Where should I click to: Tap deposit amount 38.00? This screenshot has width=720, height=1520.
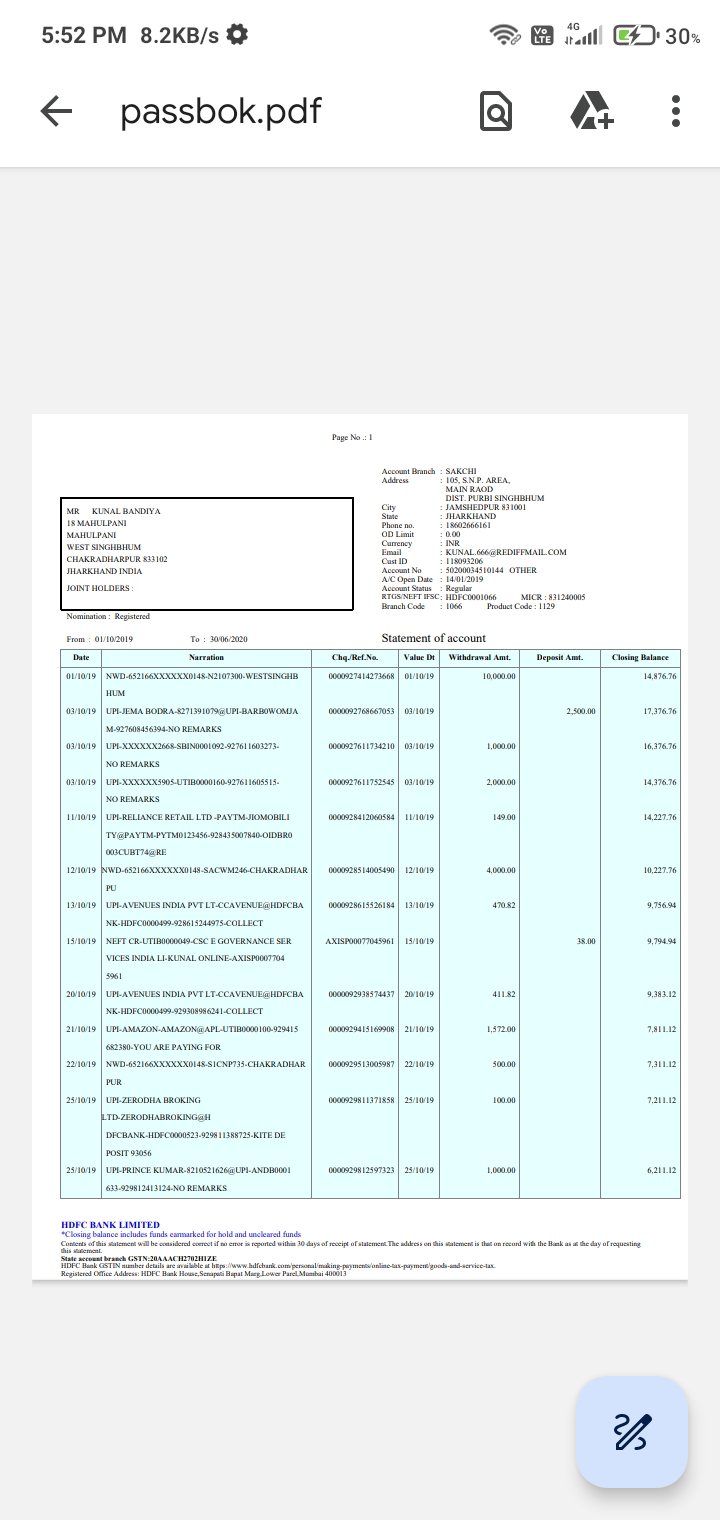point(586,941)
